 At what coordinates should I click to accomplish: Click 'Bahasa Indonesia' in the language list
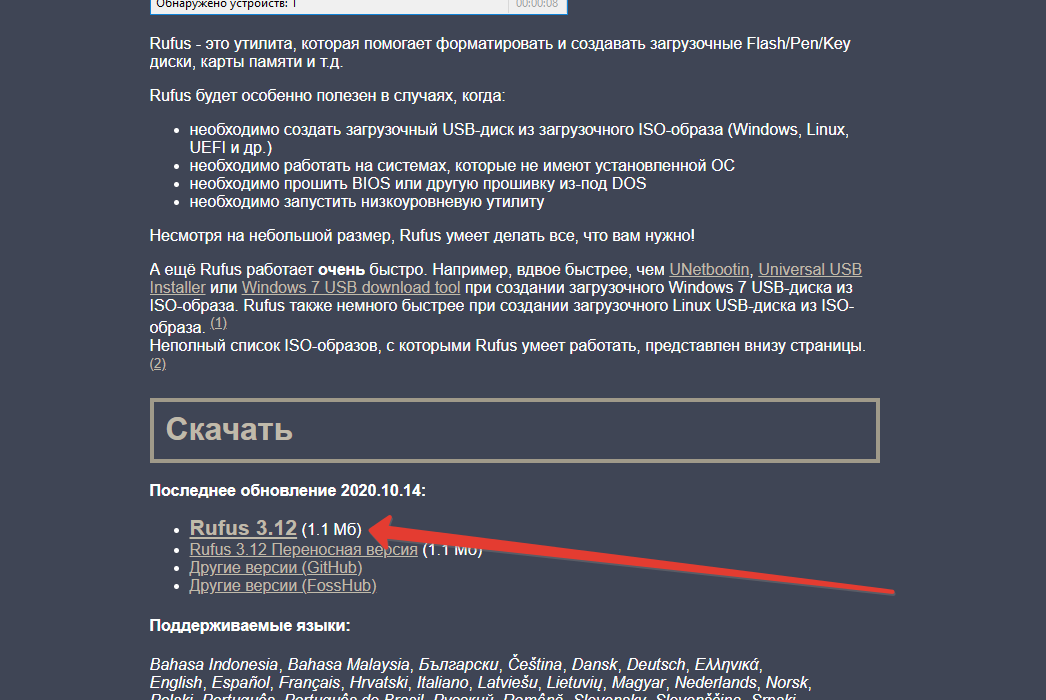[x=214, y=664]
